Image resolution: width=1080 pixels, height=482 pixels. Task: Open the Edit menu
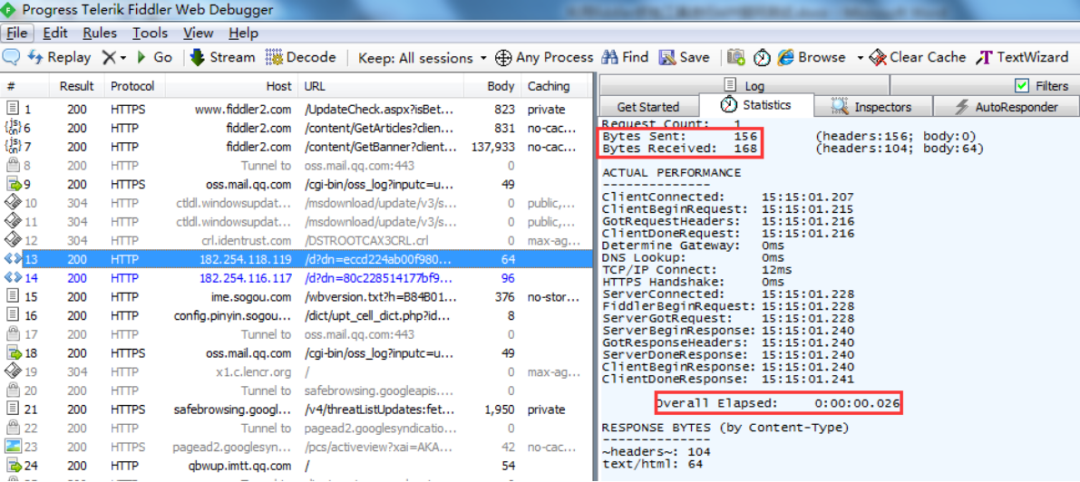[x=54, y=33]
